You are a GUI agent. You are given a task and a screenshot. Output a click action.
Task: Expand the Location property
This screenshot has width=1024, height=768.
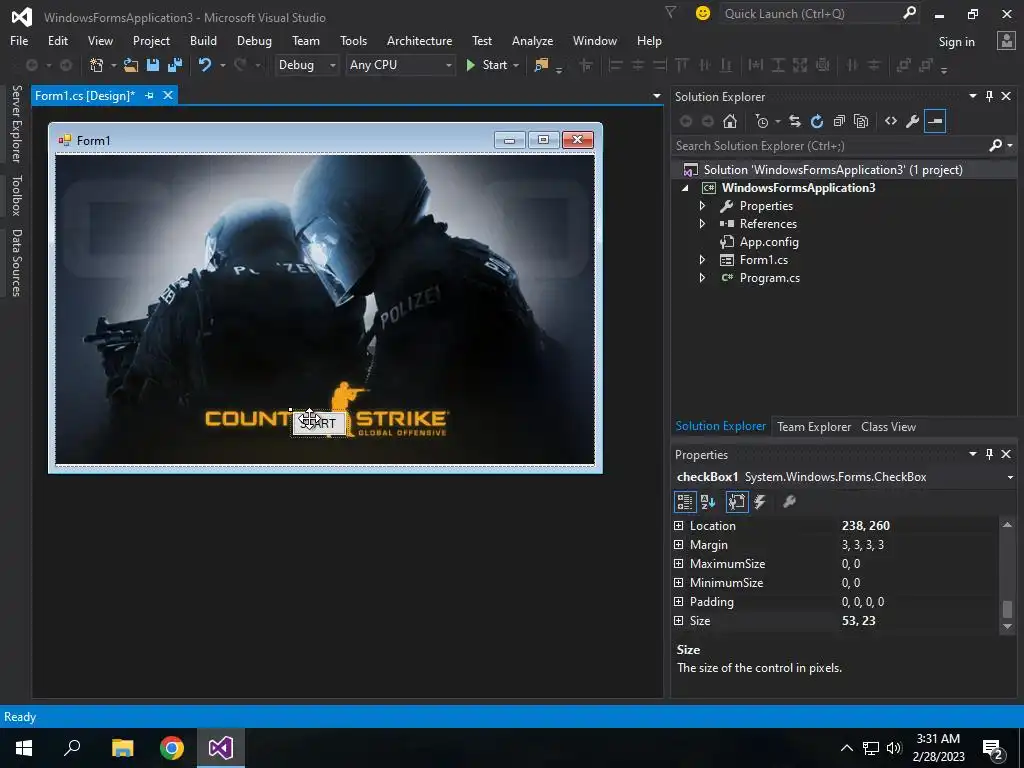(x=679, y=526)
